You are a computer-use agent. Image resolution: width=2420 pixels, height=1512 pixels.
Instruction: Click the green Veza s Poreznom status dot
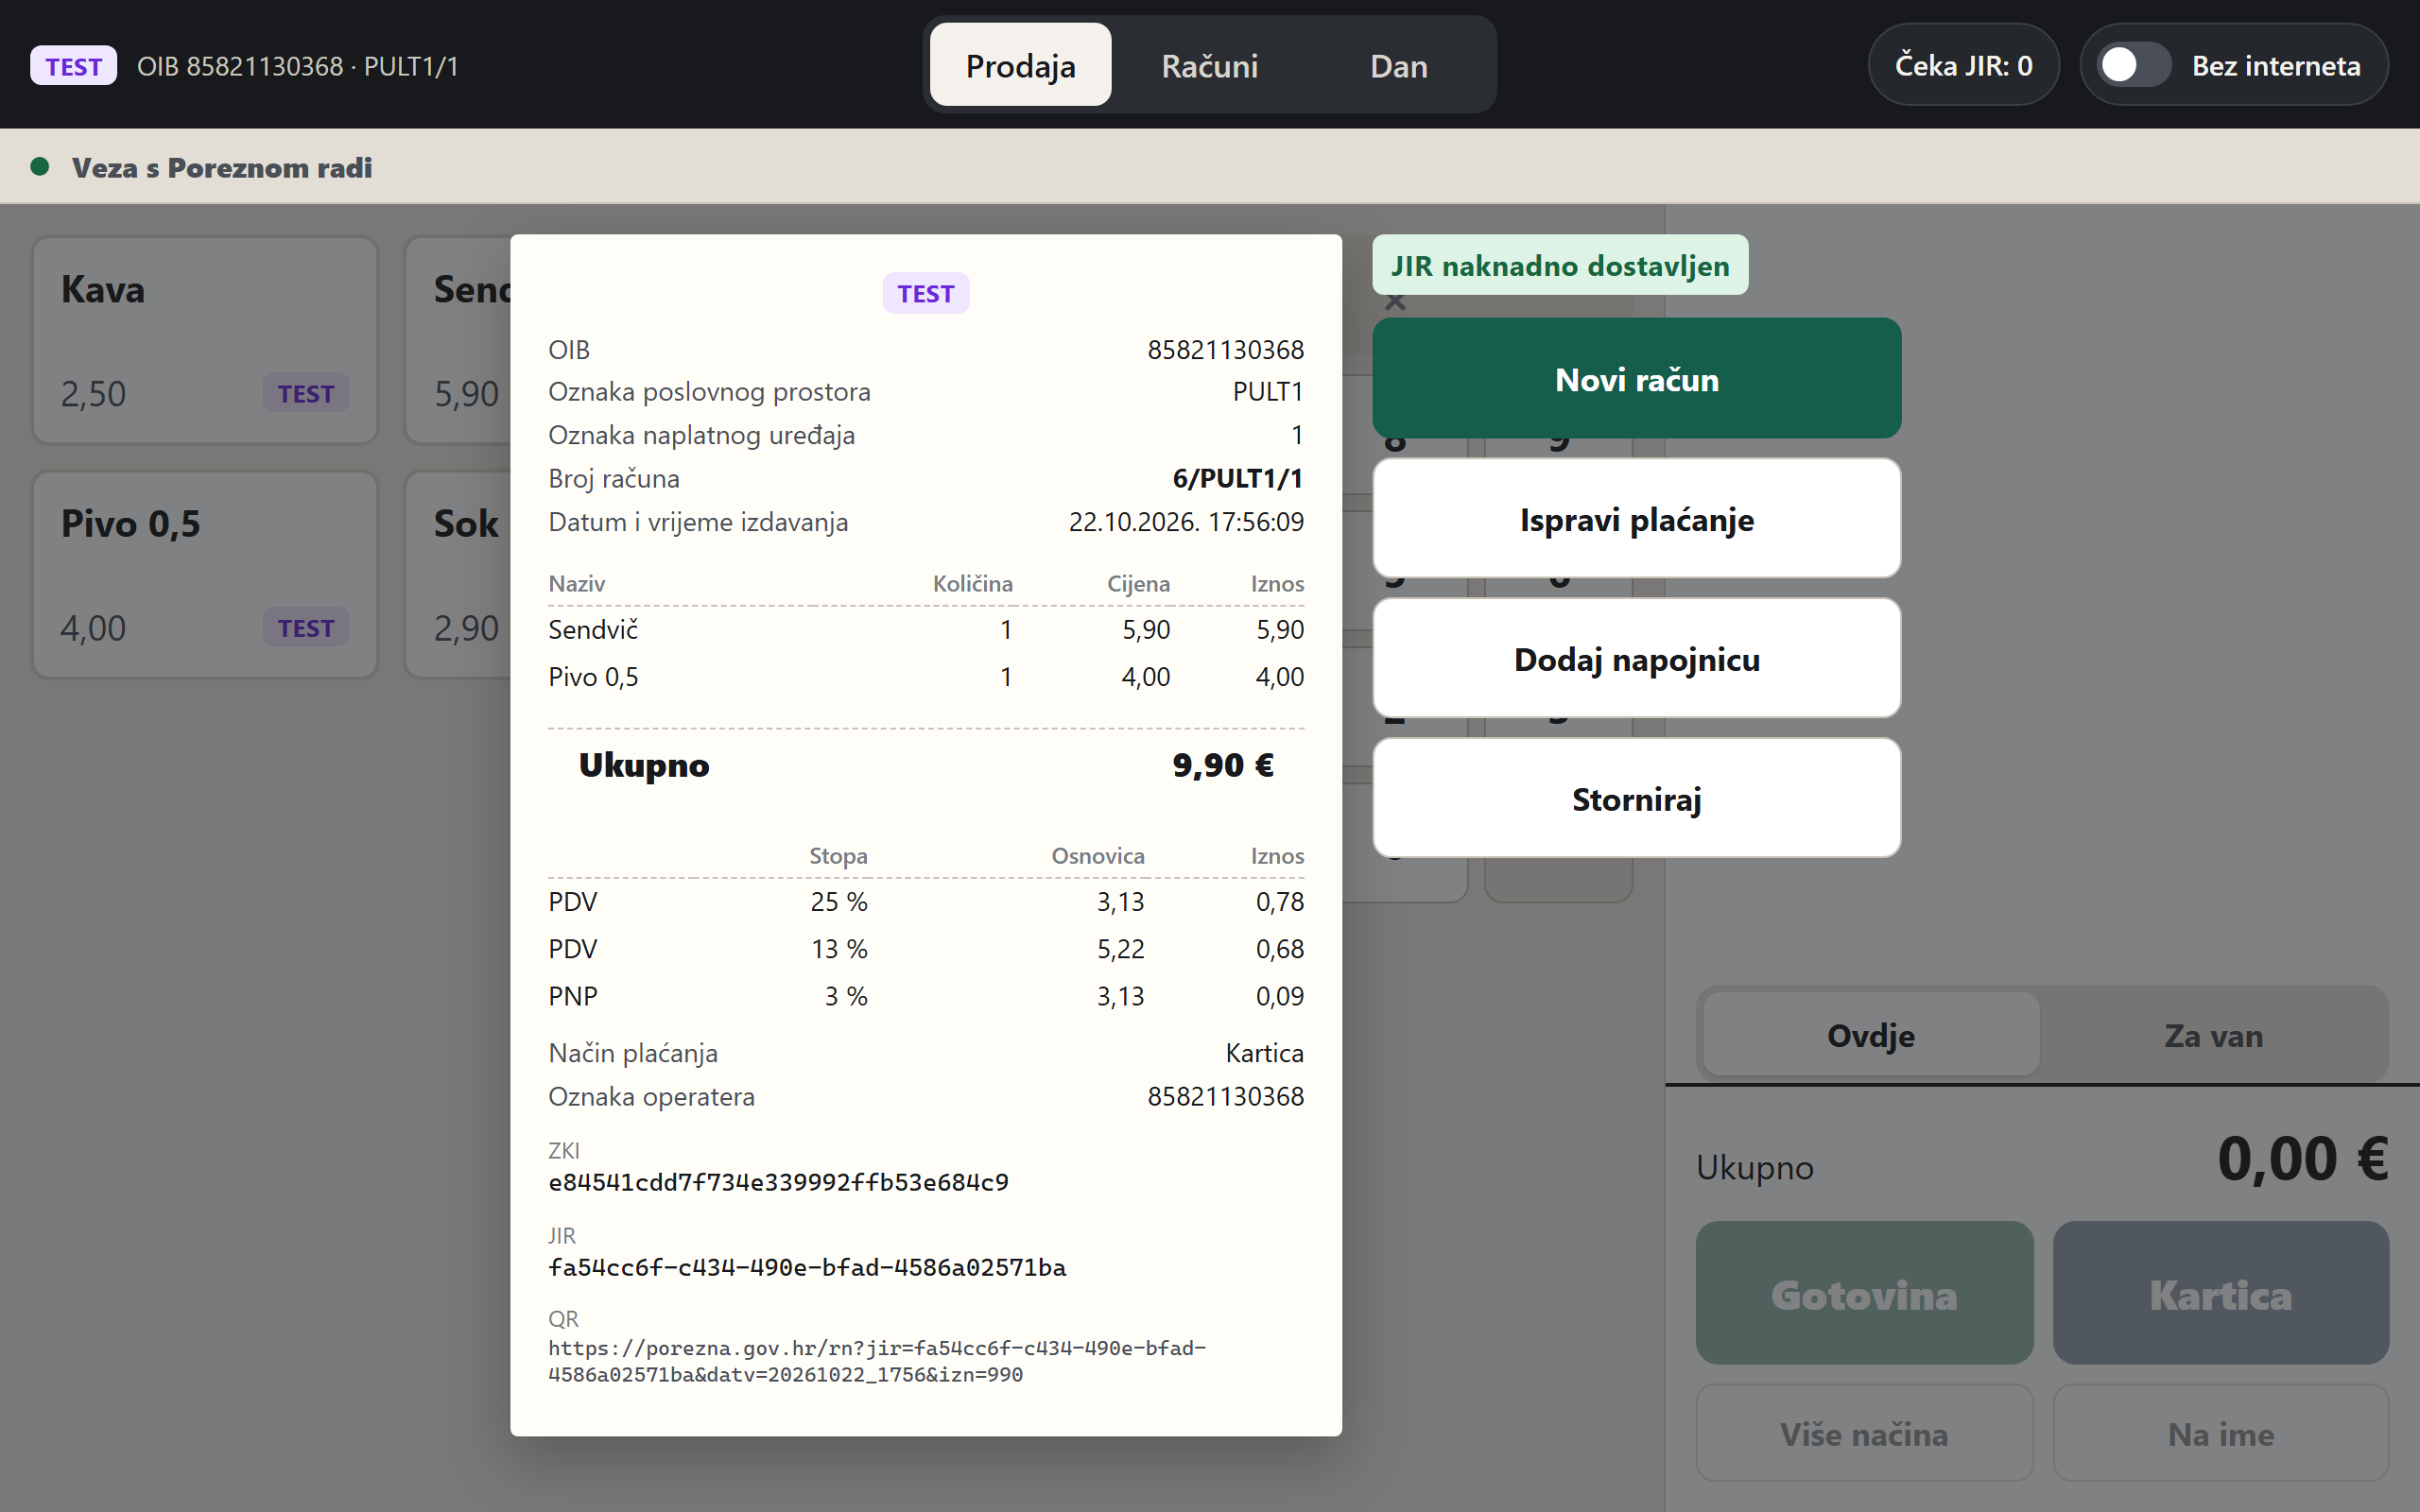coord(40,166)
